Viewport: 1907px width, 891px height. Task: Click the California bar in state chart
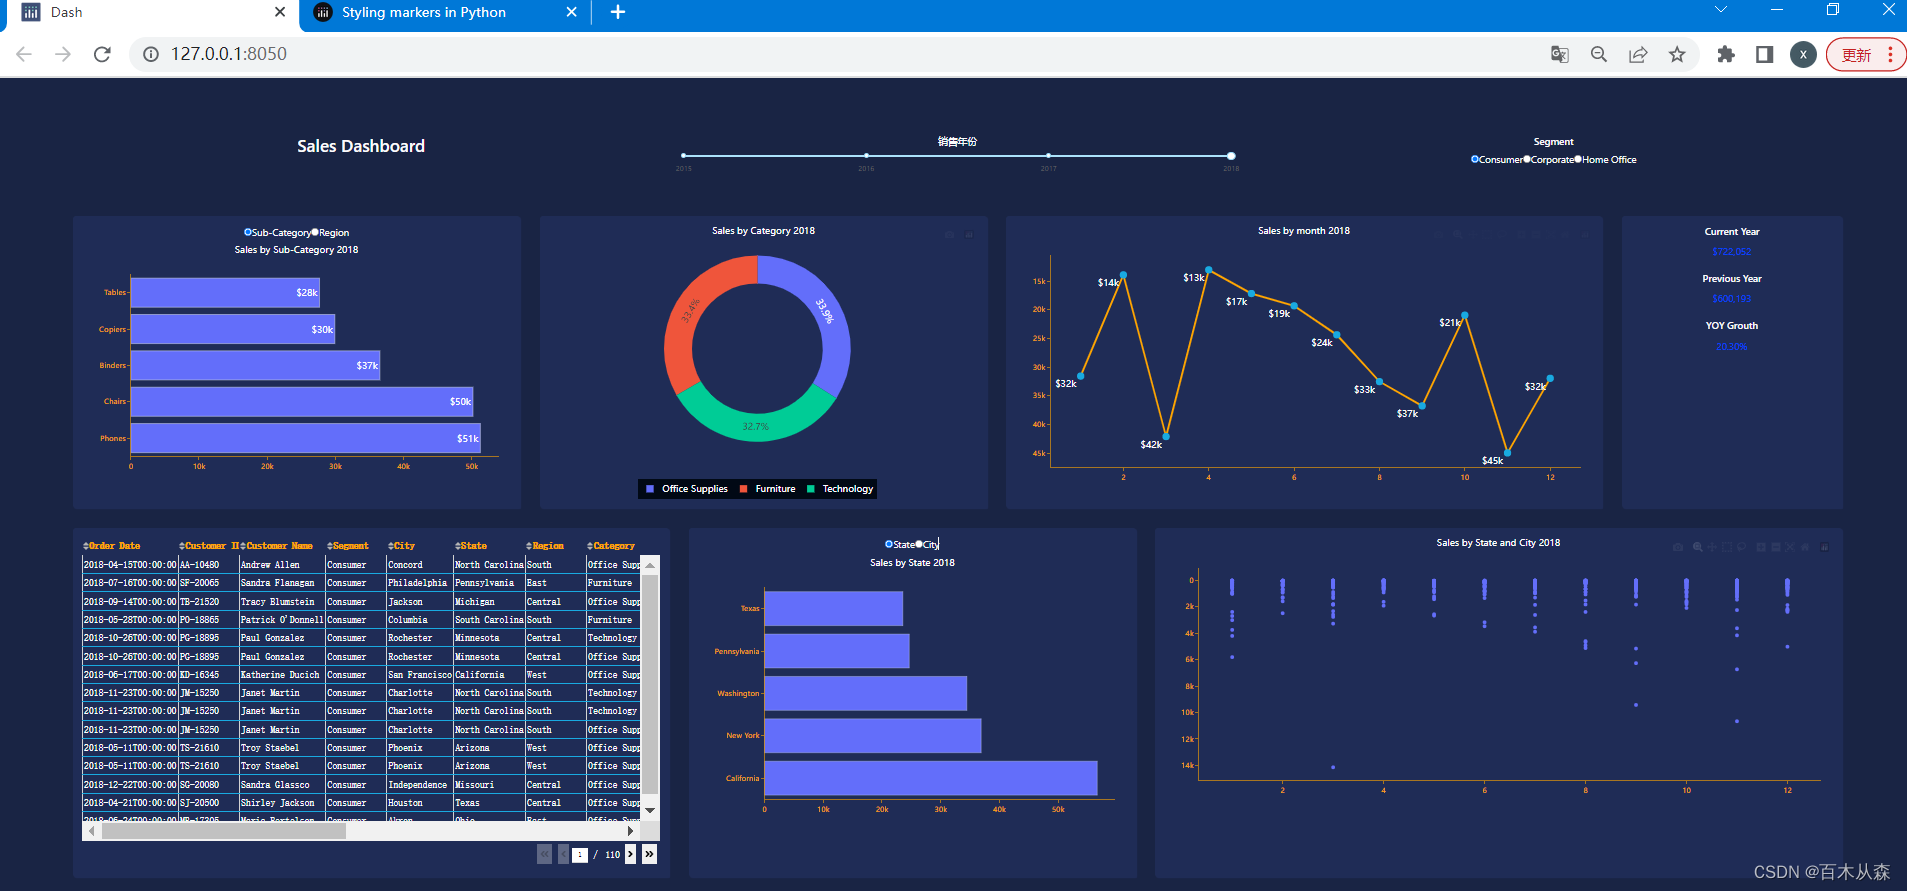point(931,778)
